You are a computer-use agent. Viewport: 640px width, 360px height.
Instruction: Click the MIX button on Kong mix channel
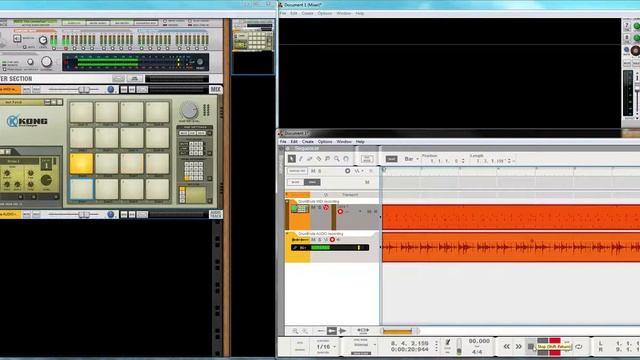click(x=215, y=89)
